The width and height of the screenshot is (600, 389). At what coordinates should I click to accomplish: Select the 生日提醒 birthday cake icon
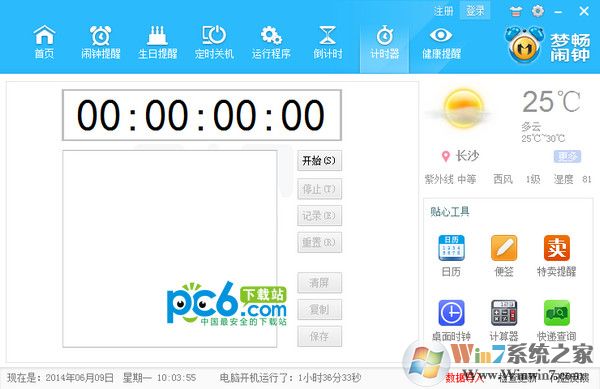(x=157, y=42)
